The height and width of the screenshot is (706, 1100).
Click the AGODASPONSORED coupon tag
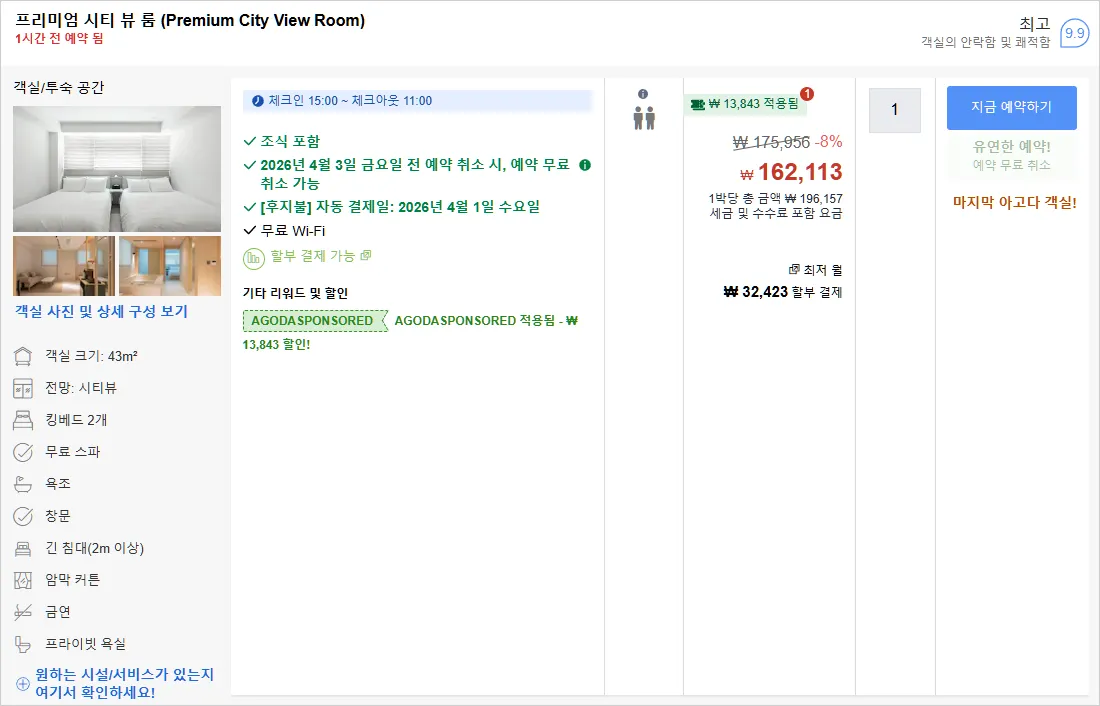pos(315,321)
